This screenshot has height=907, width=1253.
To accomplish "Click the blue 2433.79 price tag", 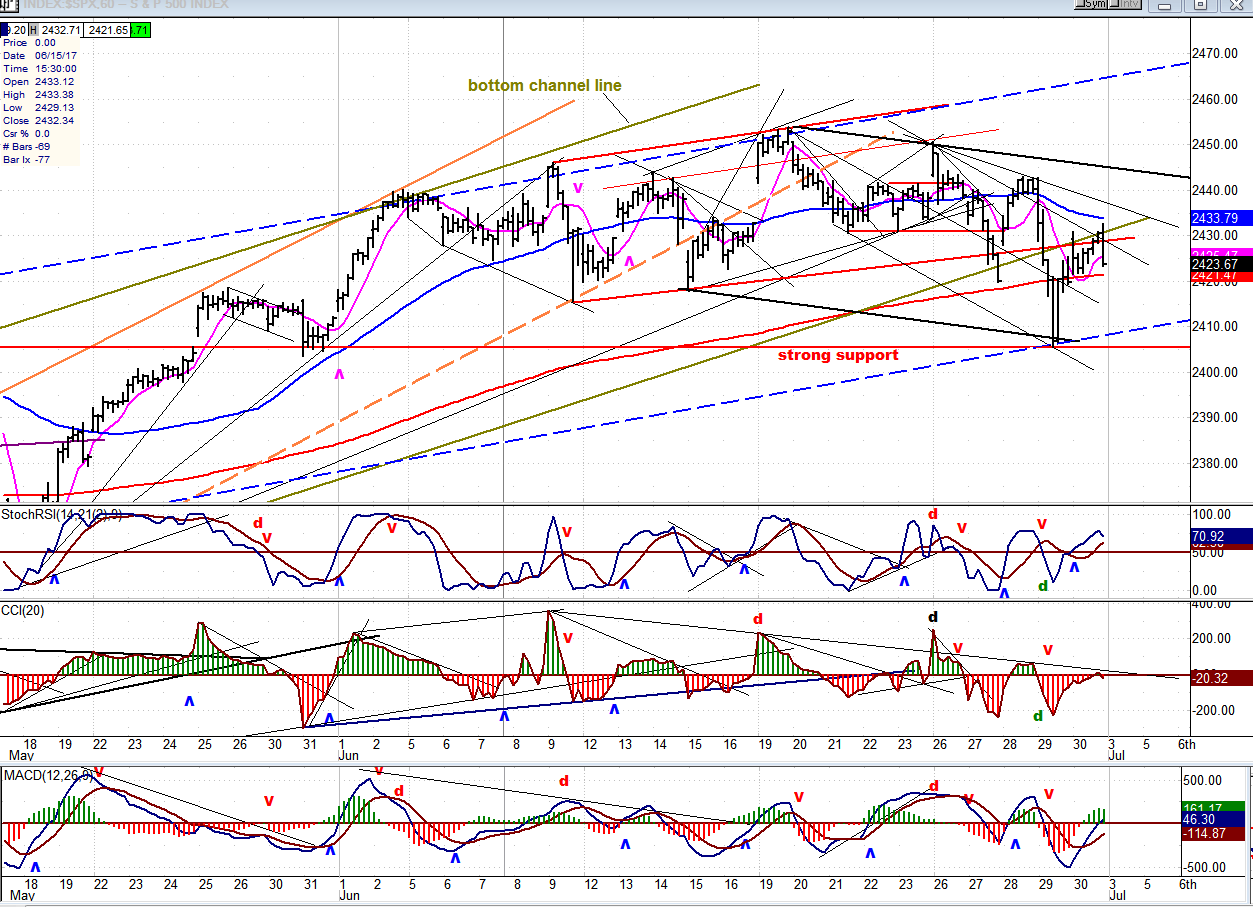I will [1216, 217].
